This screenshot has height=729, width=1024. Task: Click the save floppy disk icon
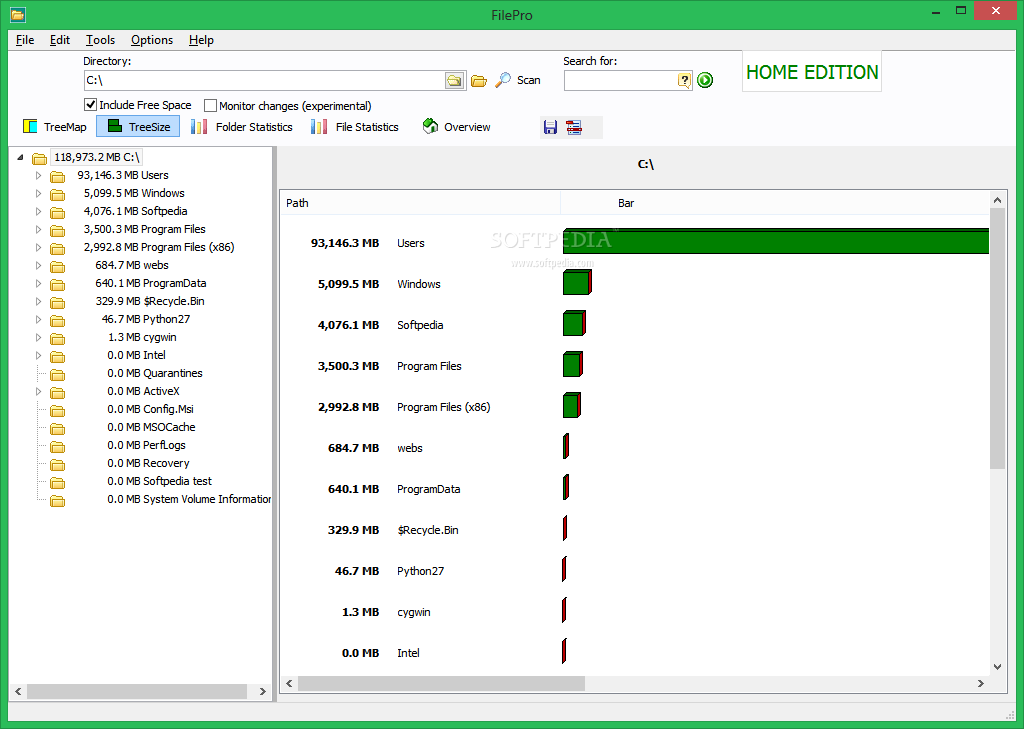coord(551,127)
